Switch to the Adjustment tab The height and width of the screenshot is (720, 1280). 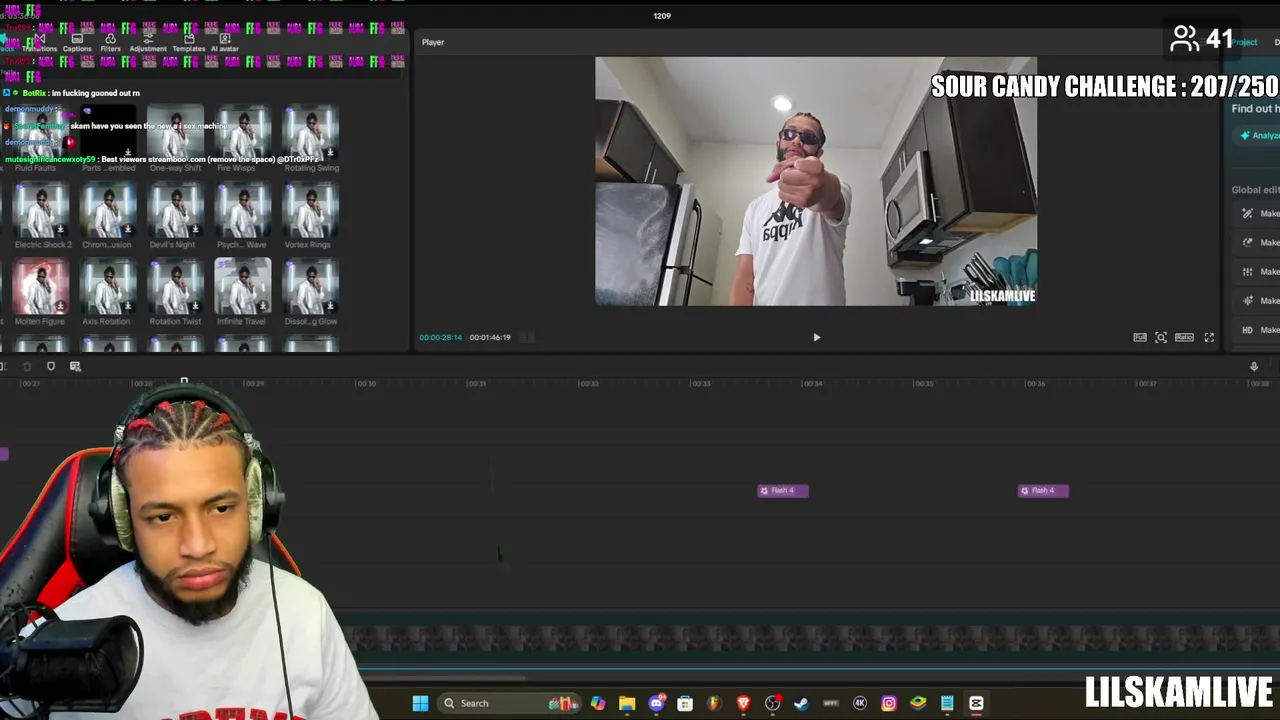(148, 43)
